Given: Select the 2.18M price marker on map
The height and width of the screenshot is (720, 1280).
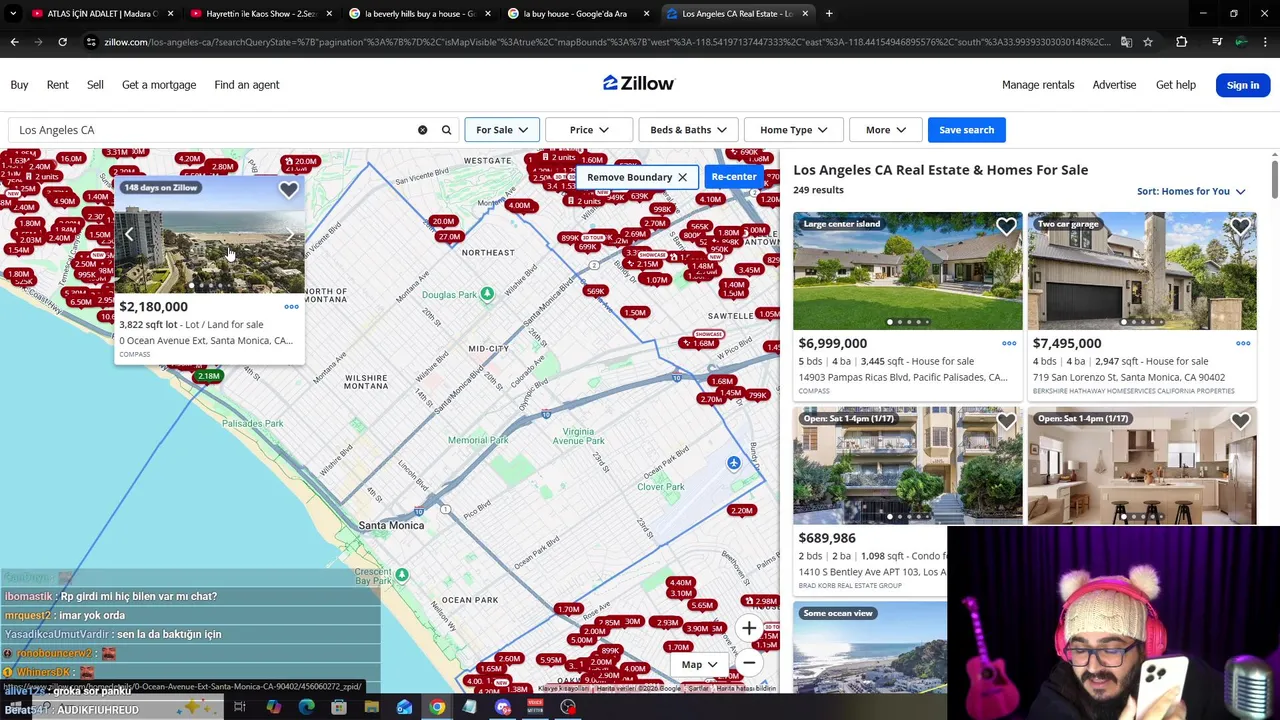Looking at the screenshot, I should 208,376.
